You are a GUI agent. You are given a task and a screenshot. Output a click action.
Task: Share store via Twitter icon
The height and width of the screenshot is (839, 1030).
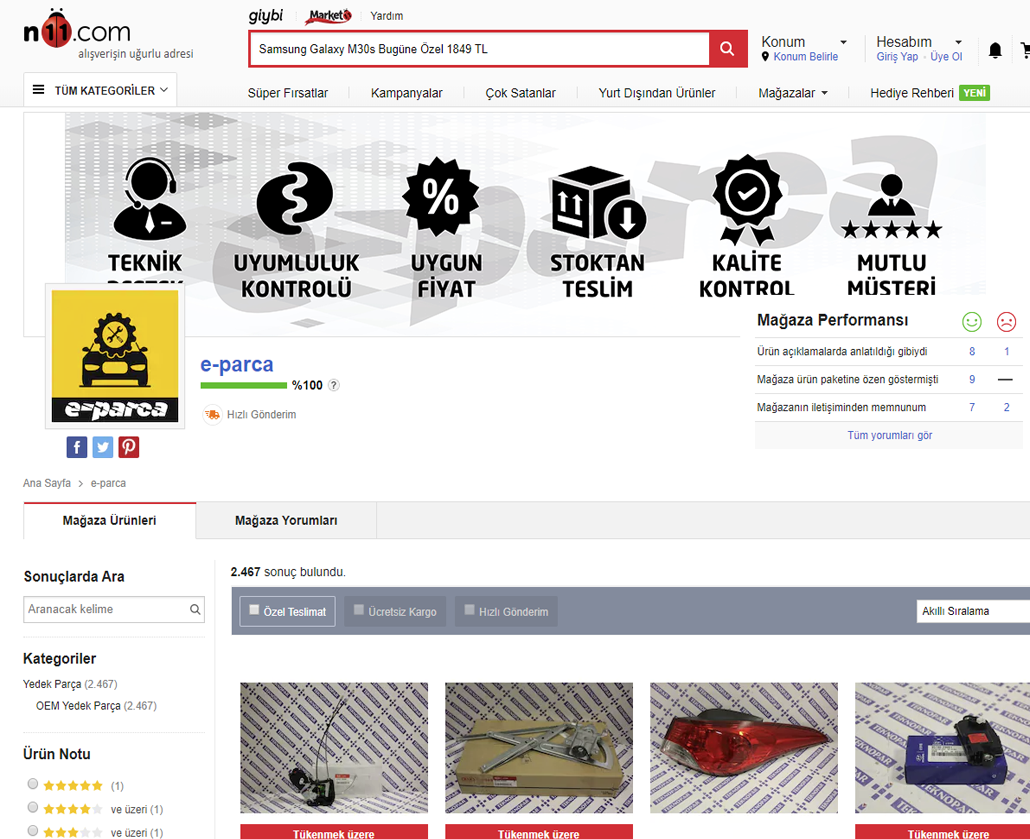103,447
